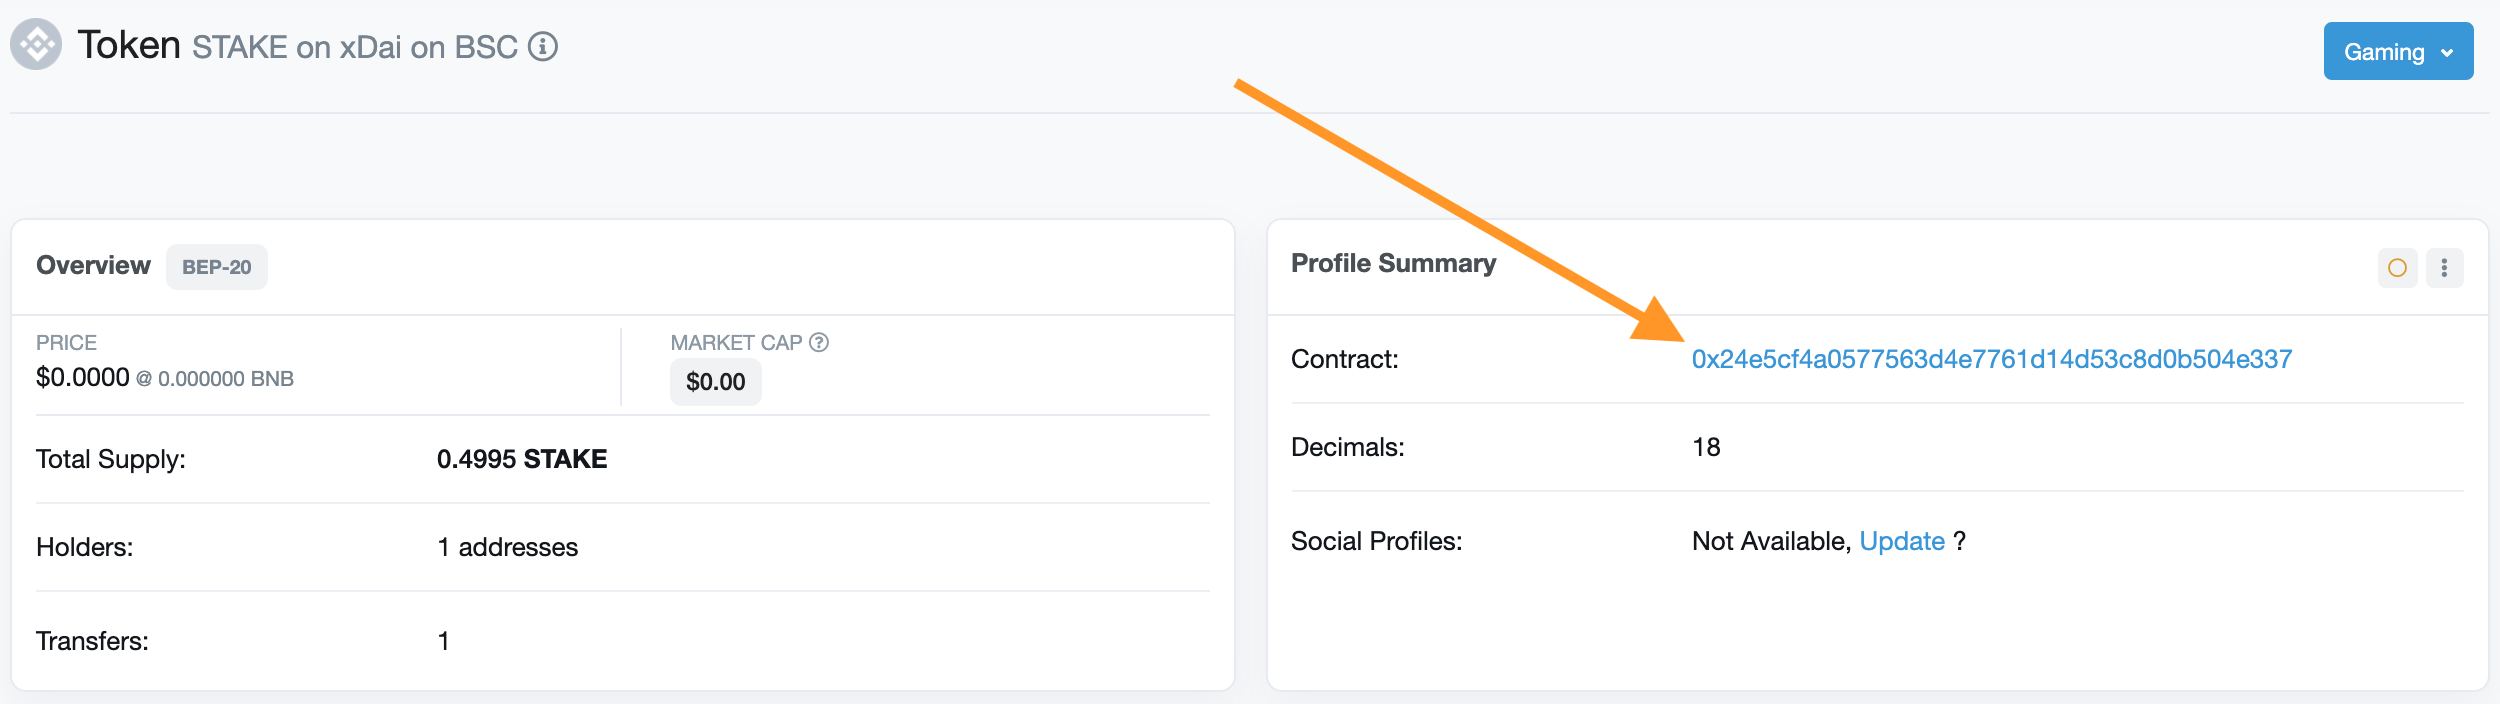Click the BNB chain token logo icon
Screen dimensions: 2500x704
(36, 44)
